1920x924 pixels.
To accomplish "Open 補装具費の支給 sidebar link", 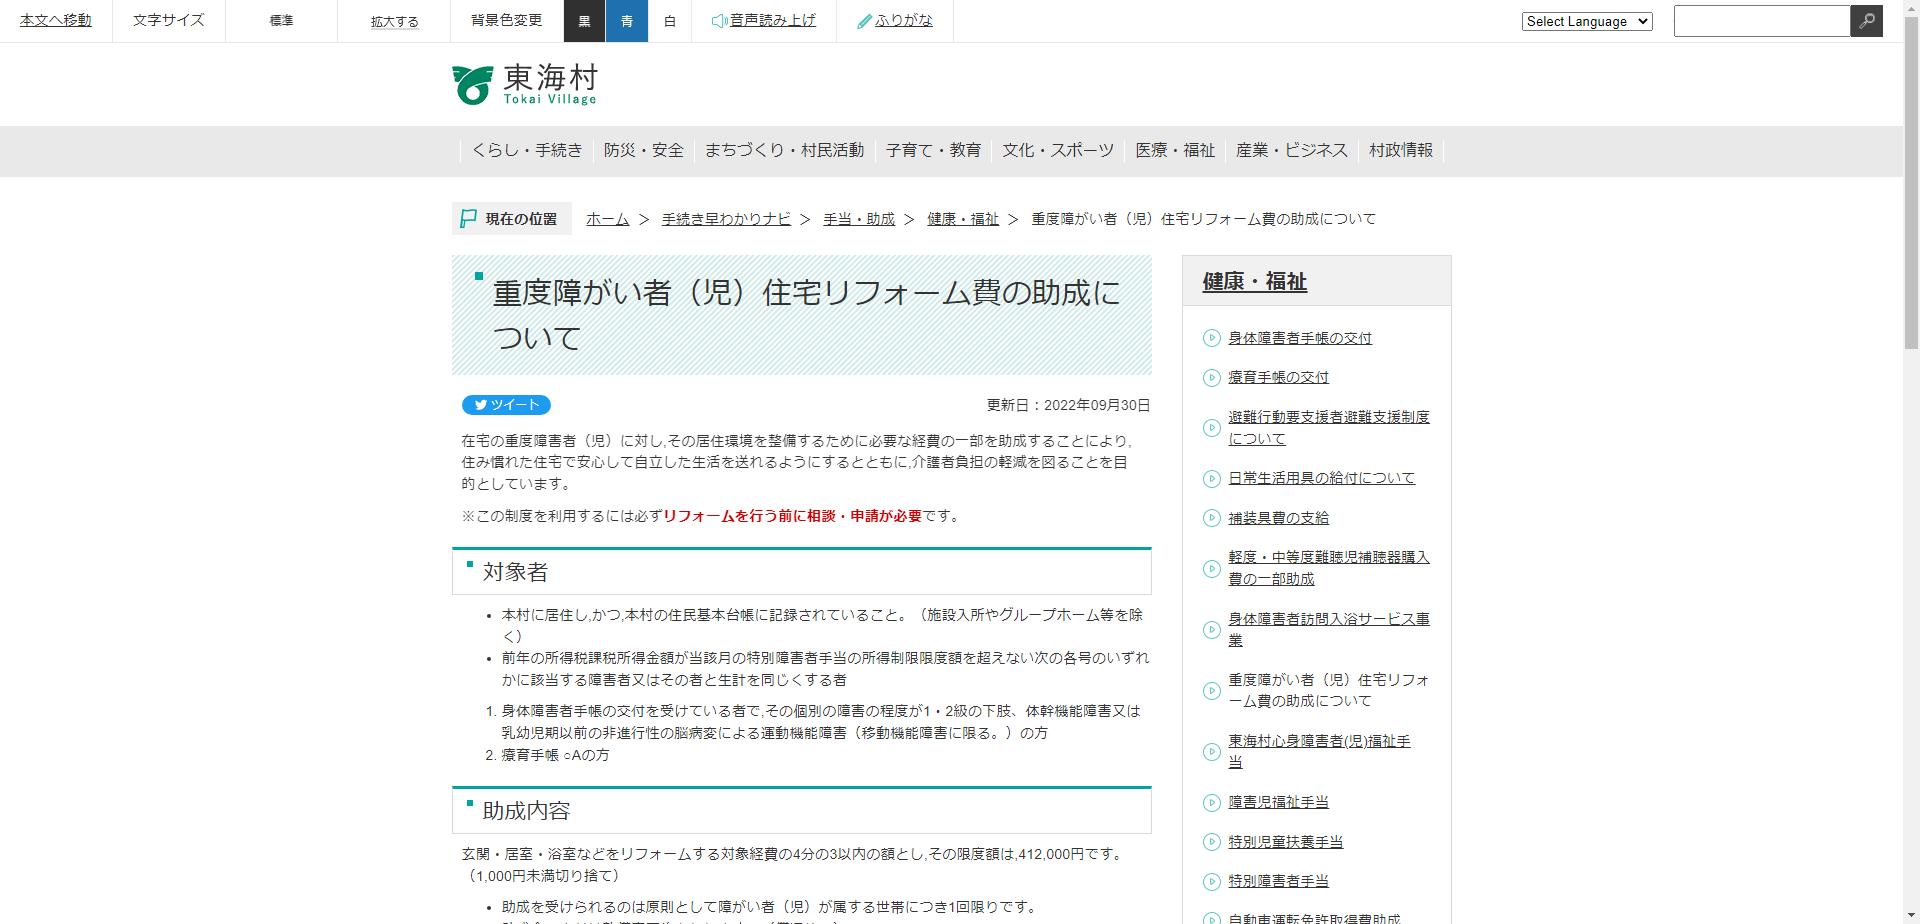I will point(1279,518).
